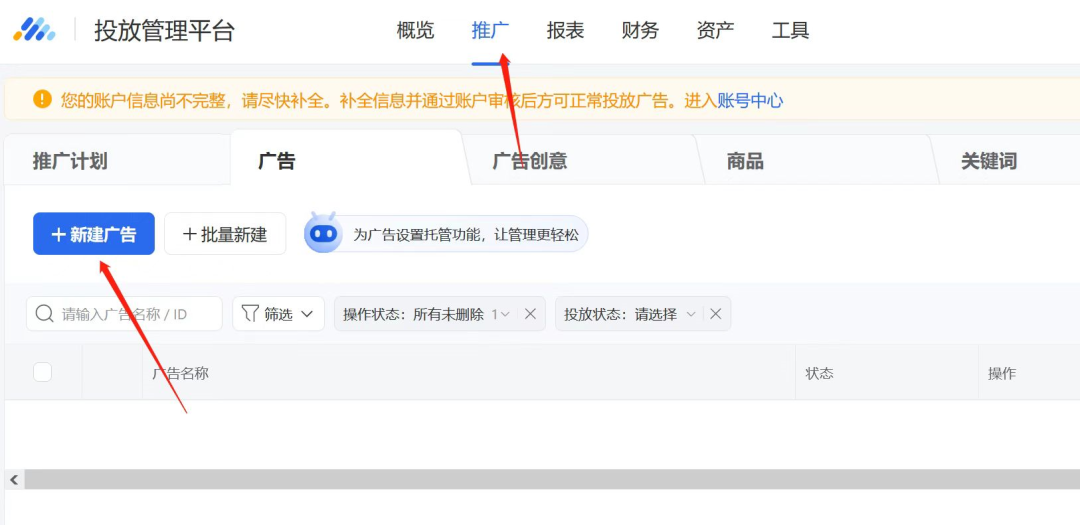Toggle the select-all checkbox in table header
The image size is (1080, 525).
[42, 372]
